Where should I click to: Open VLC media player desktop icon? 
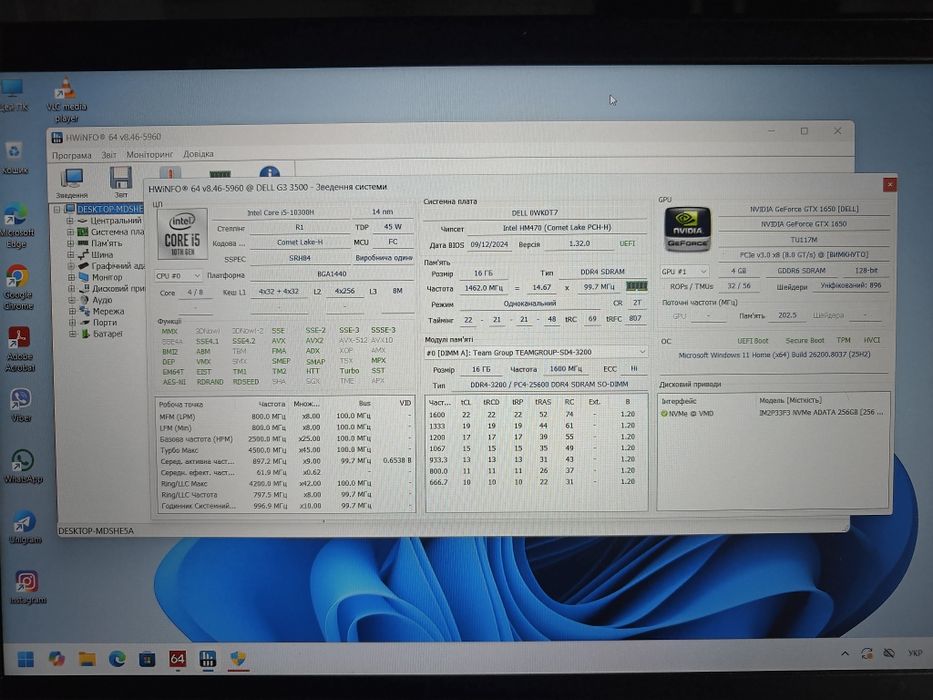coord(65,100)
